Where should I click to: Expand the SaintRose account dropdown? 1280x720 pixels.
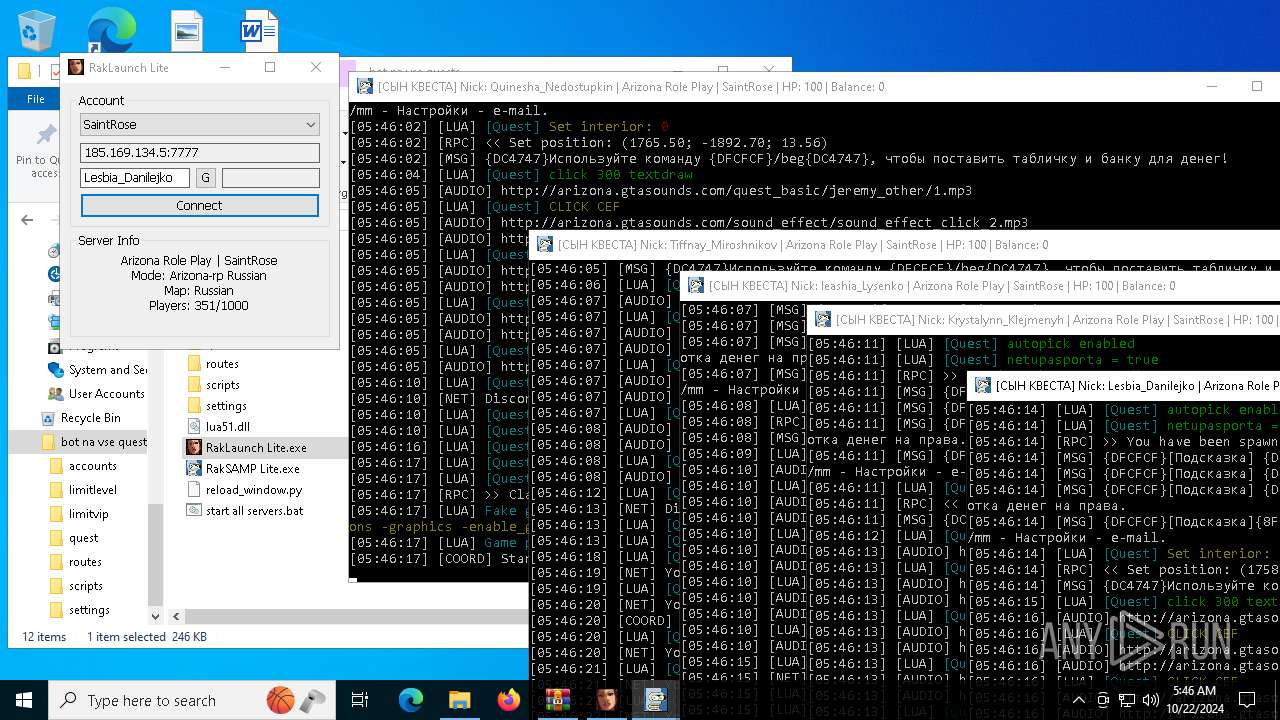(310, 125)
